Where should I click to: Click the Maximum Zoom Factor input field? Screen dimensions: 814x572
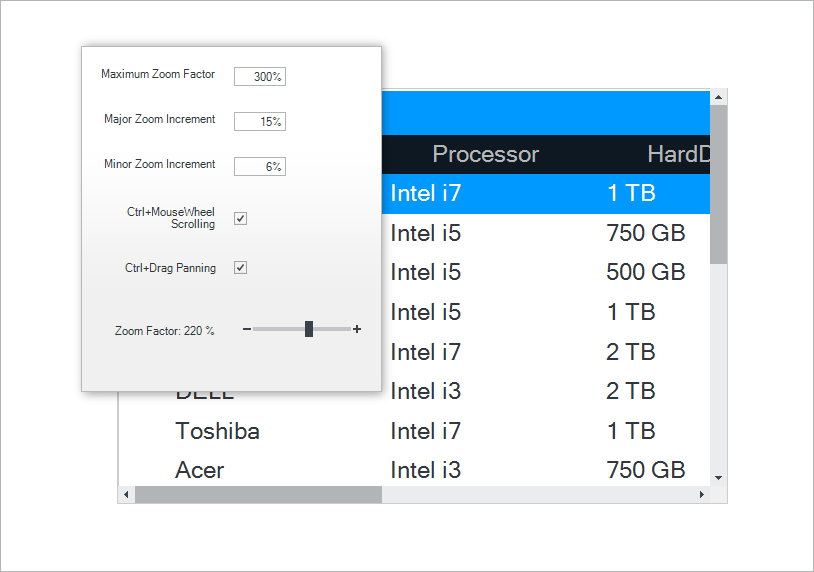(x=260, y=77)
